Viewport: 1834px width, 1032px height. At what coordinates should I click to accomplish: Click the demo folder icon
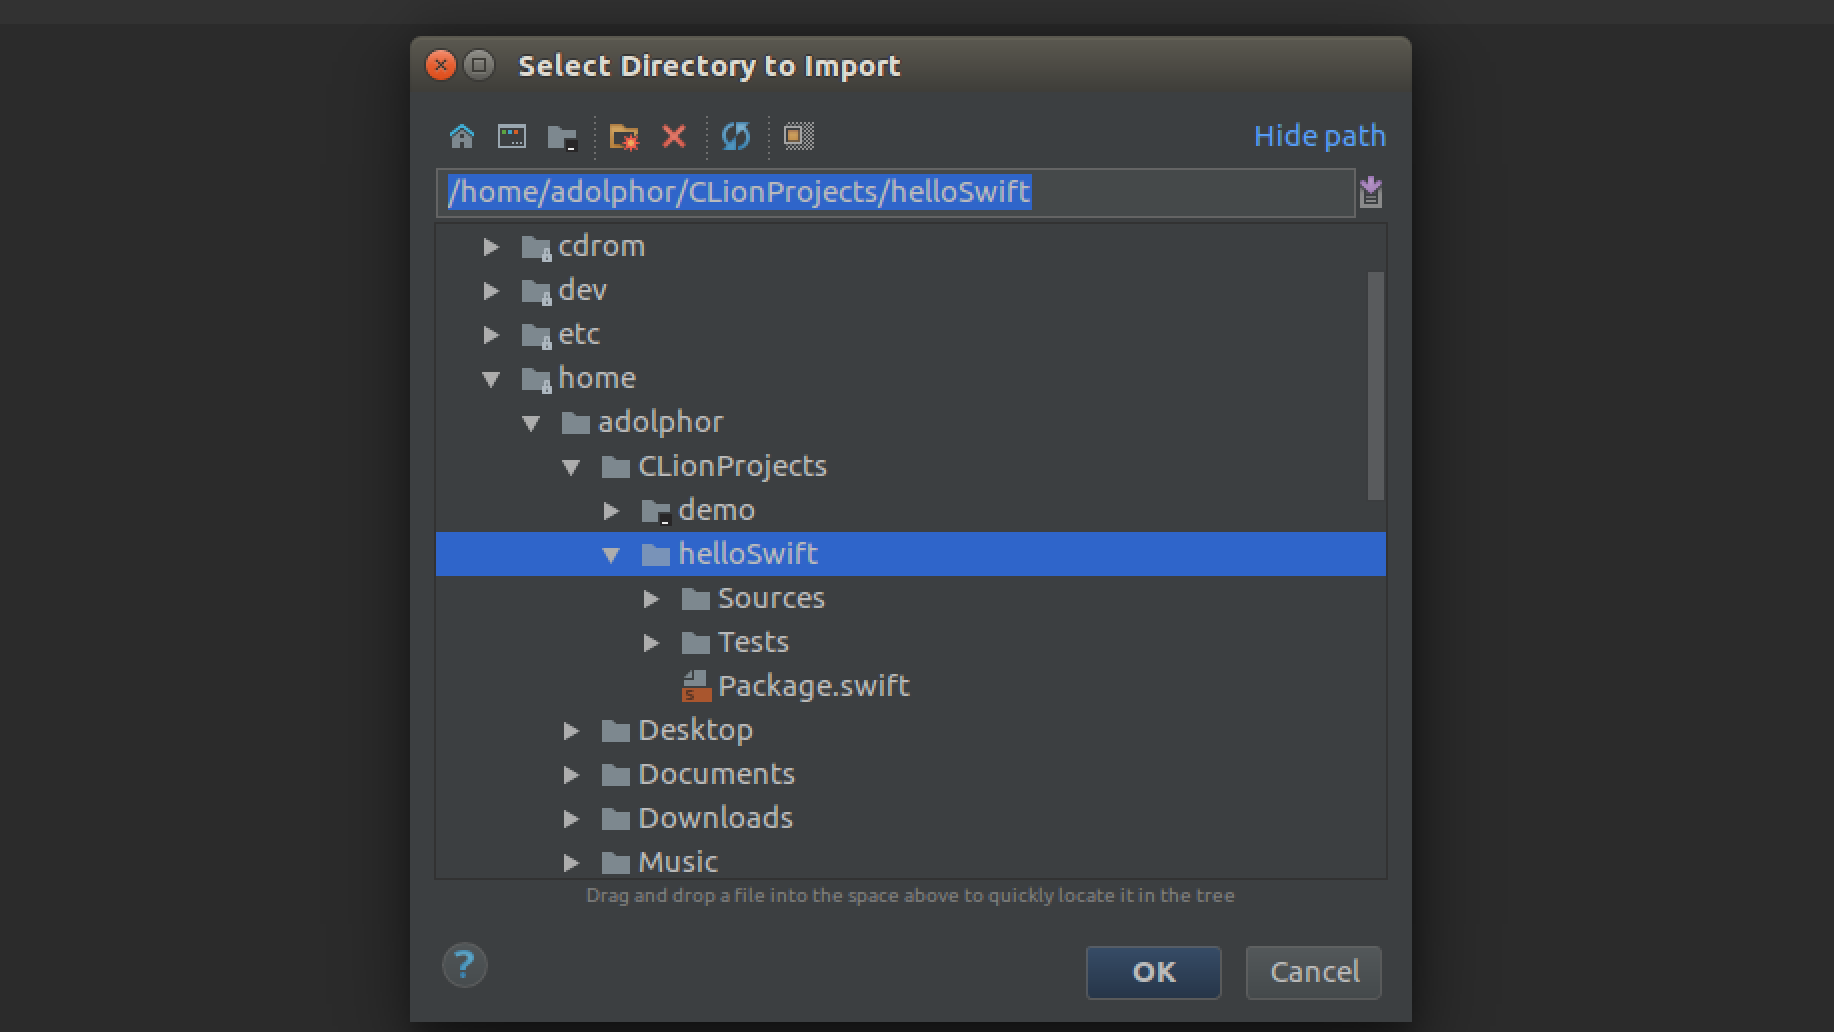pyautogui.click(x=656, y=511)
